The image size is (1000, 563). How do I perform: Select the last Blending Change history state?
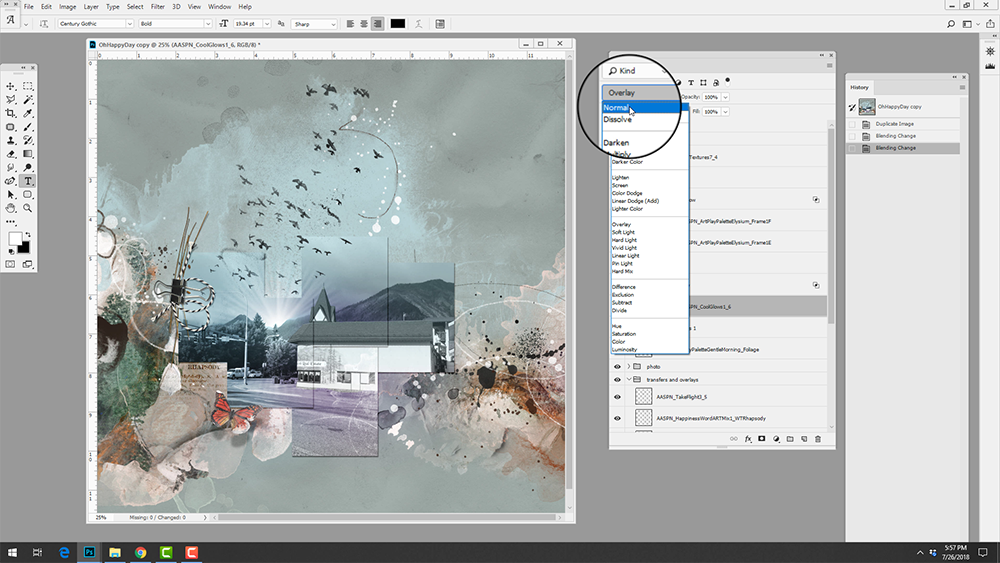[903, 148]
